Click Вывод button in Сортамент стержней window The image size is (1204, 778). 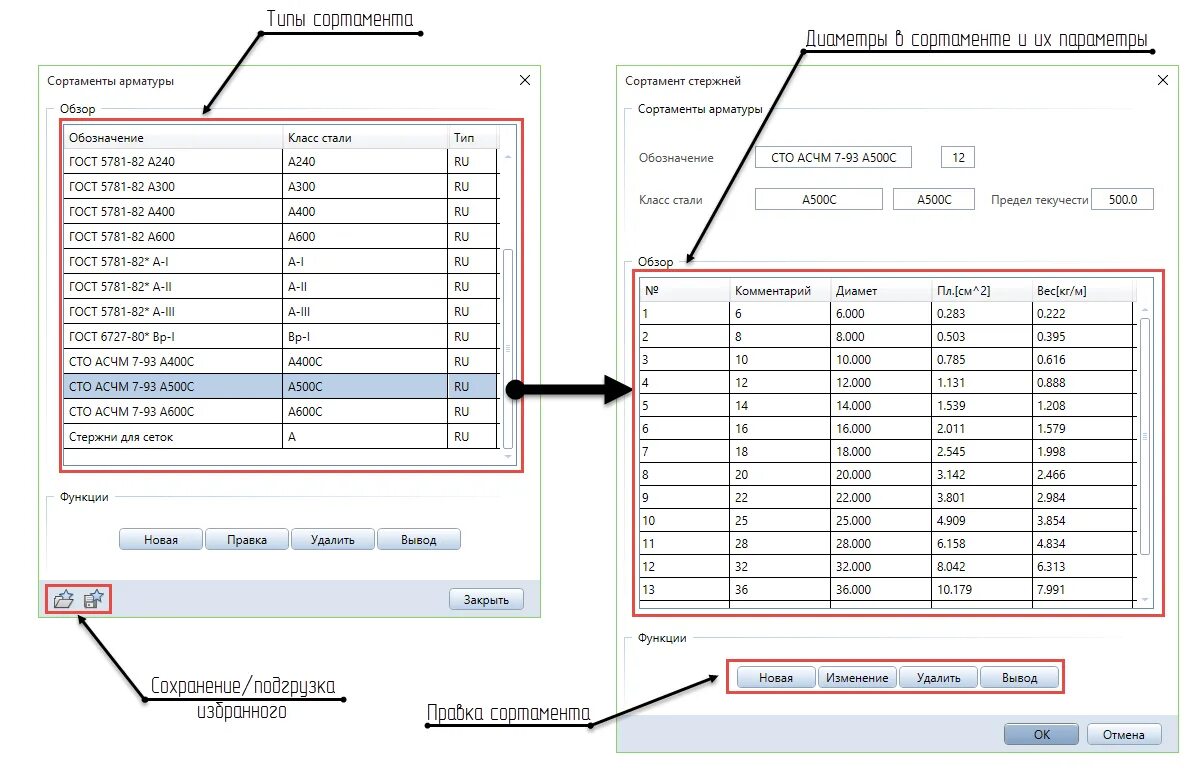(1019, 678)
